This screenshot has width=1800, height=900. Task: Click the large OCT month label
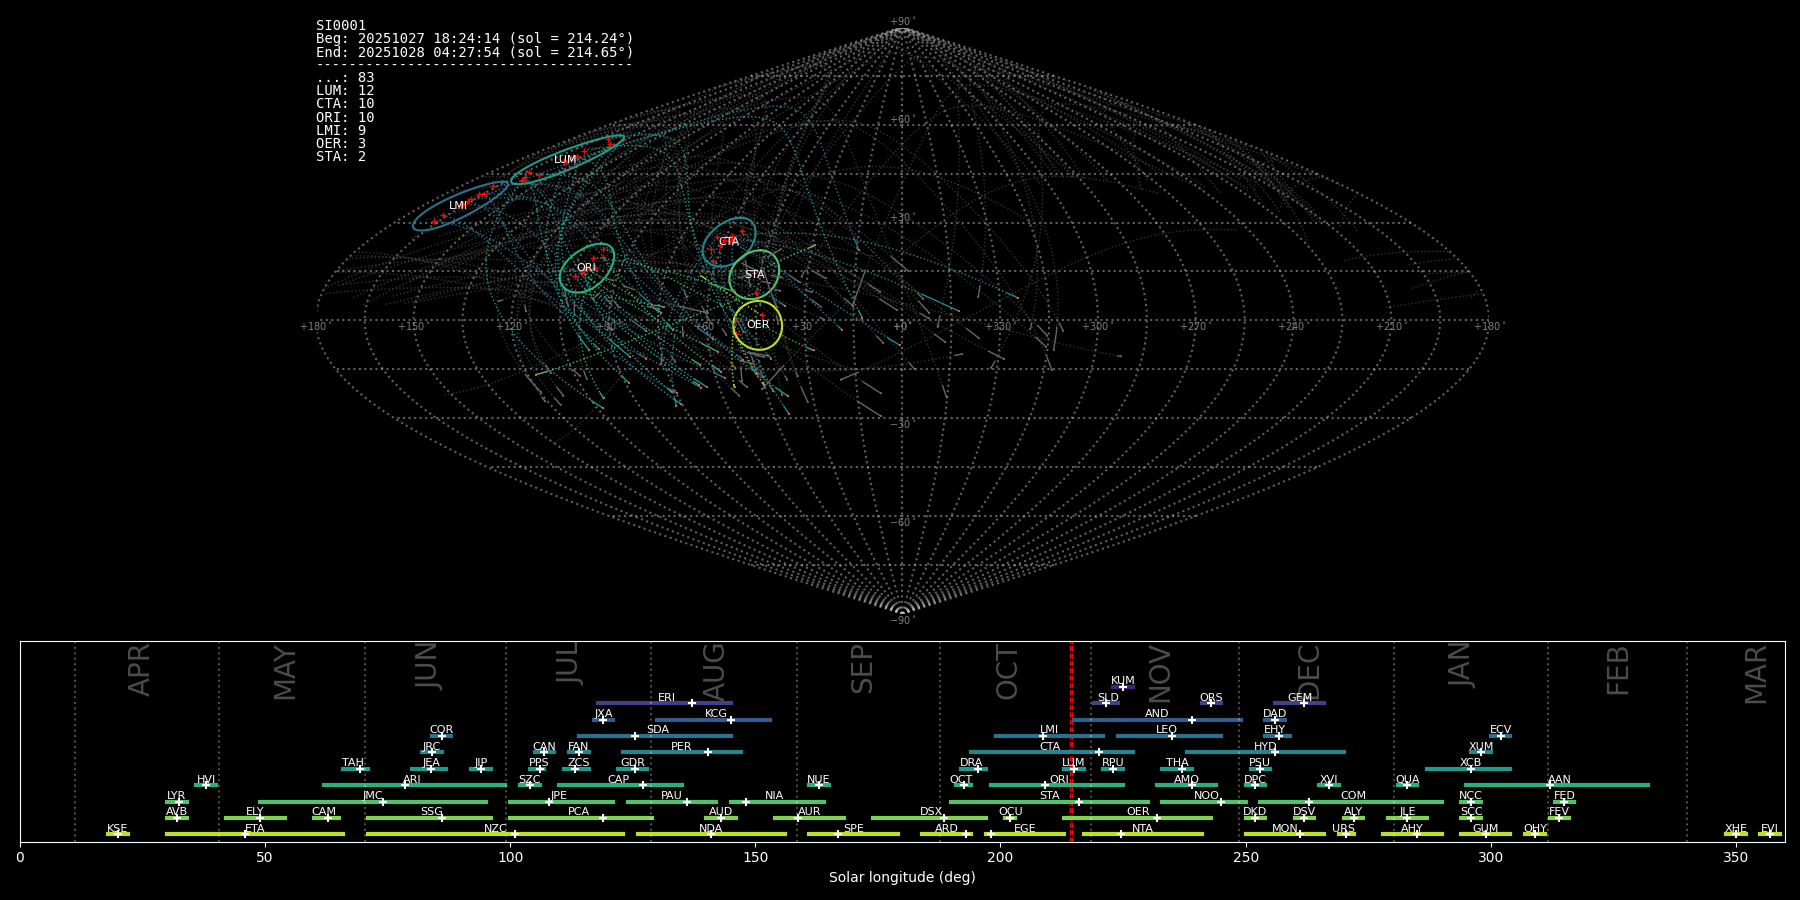(1007, 673)
